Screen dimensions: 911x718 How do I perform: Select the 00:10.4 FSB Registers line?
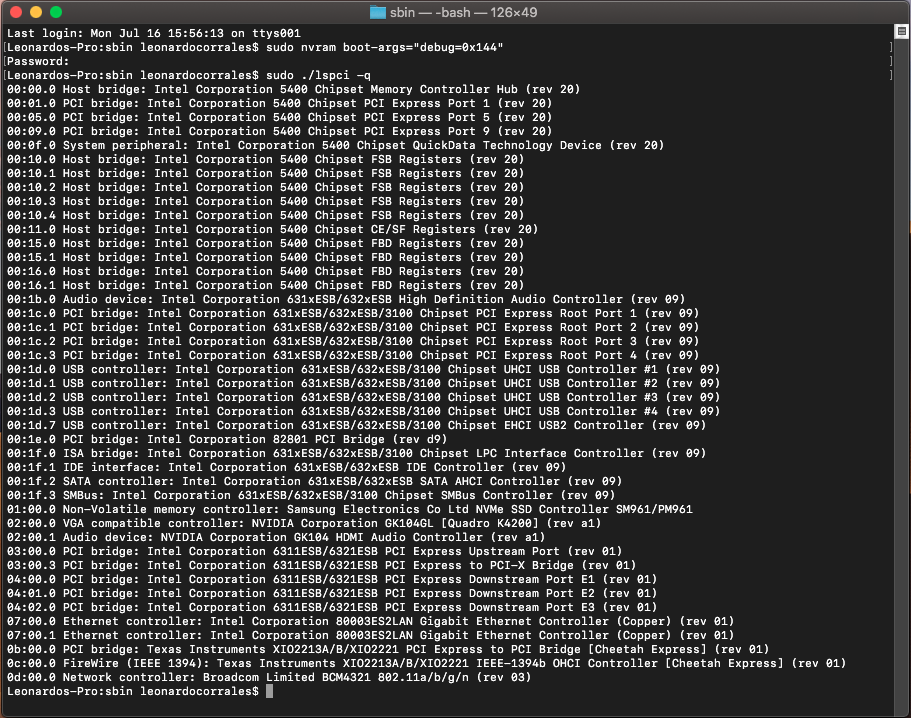pos(266,215)
